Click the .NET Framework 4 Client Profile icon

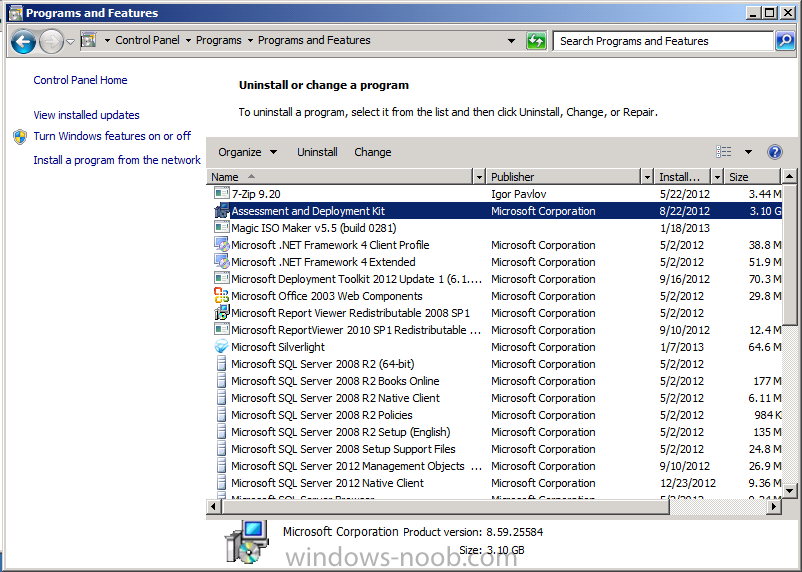click(x=221, y=245)
